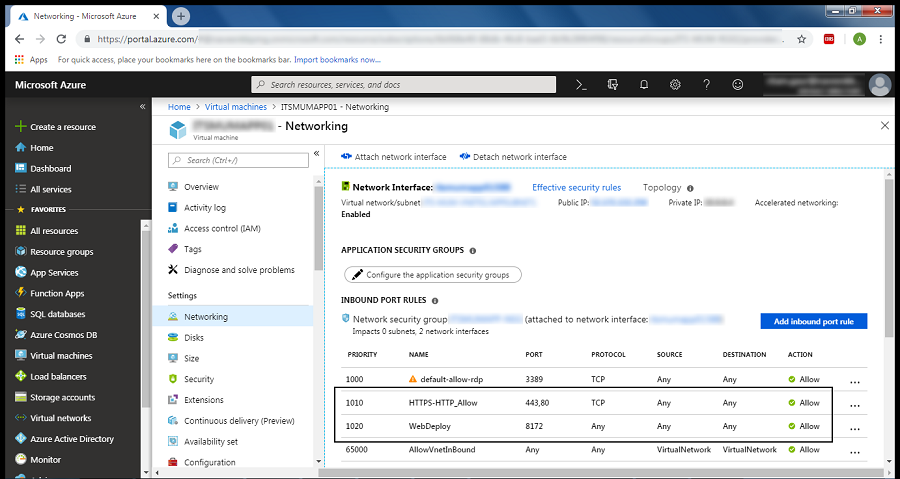Click the Virtual machines sidebar icon
The height and width of the screenshot is (479, 900).
(x=21, y=356)
